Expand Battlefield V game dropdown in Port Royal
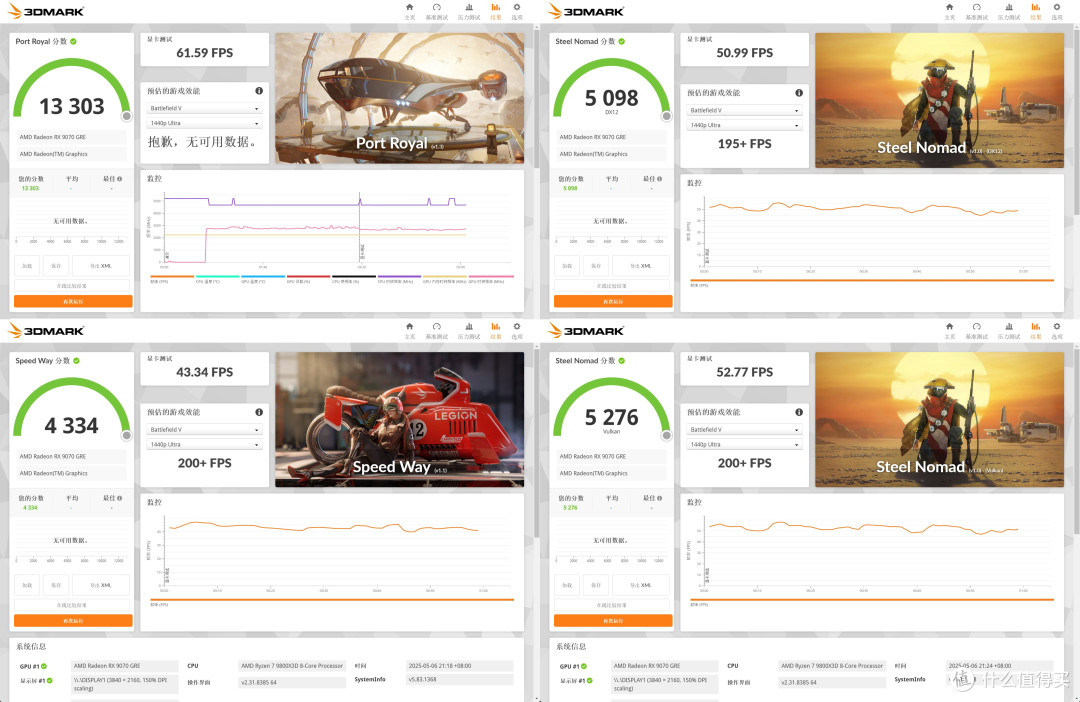Screen dimensions: 1080x702 point(205,108)
